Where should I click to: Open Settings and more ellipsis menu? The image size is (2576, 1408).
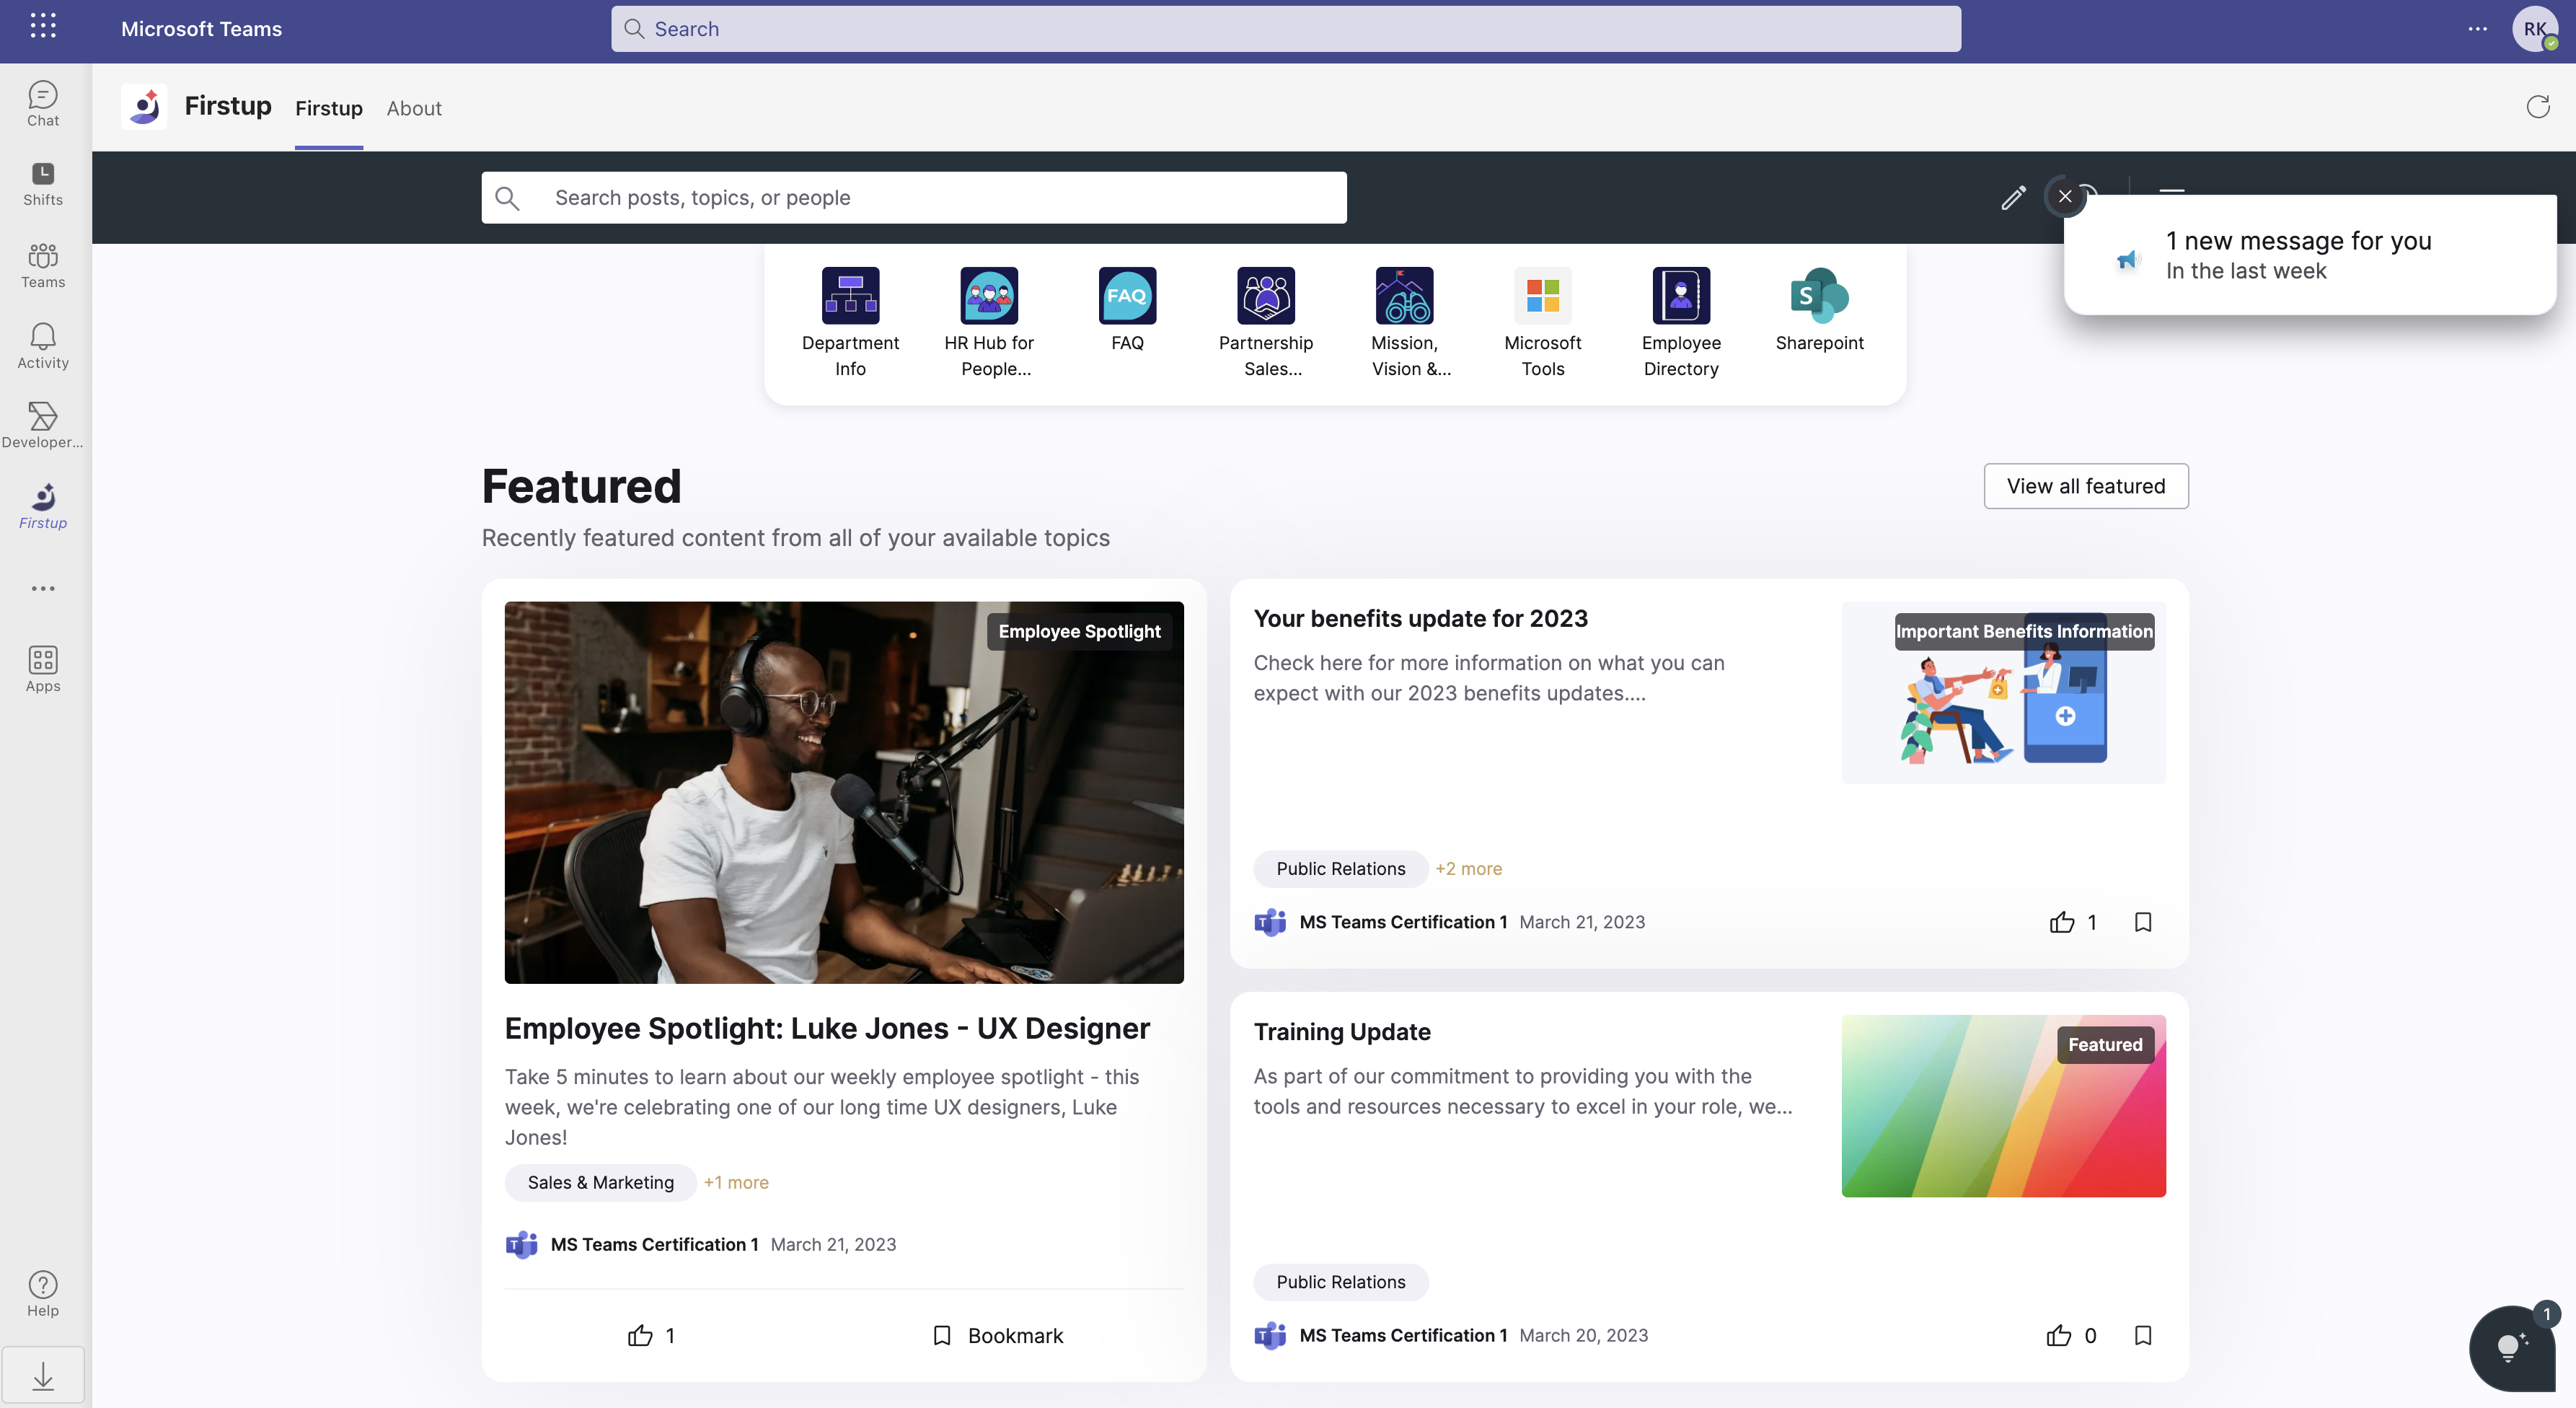pos(2477,29)
